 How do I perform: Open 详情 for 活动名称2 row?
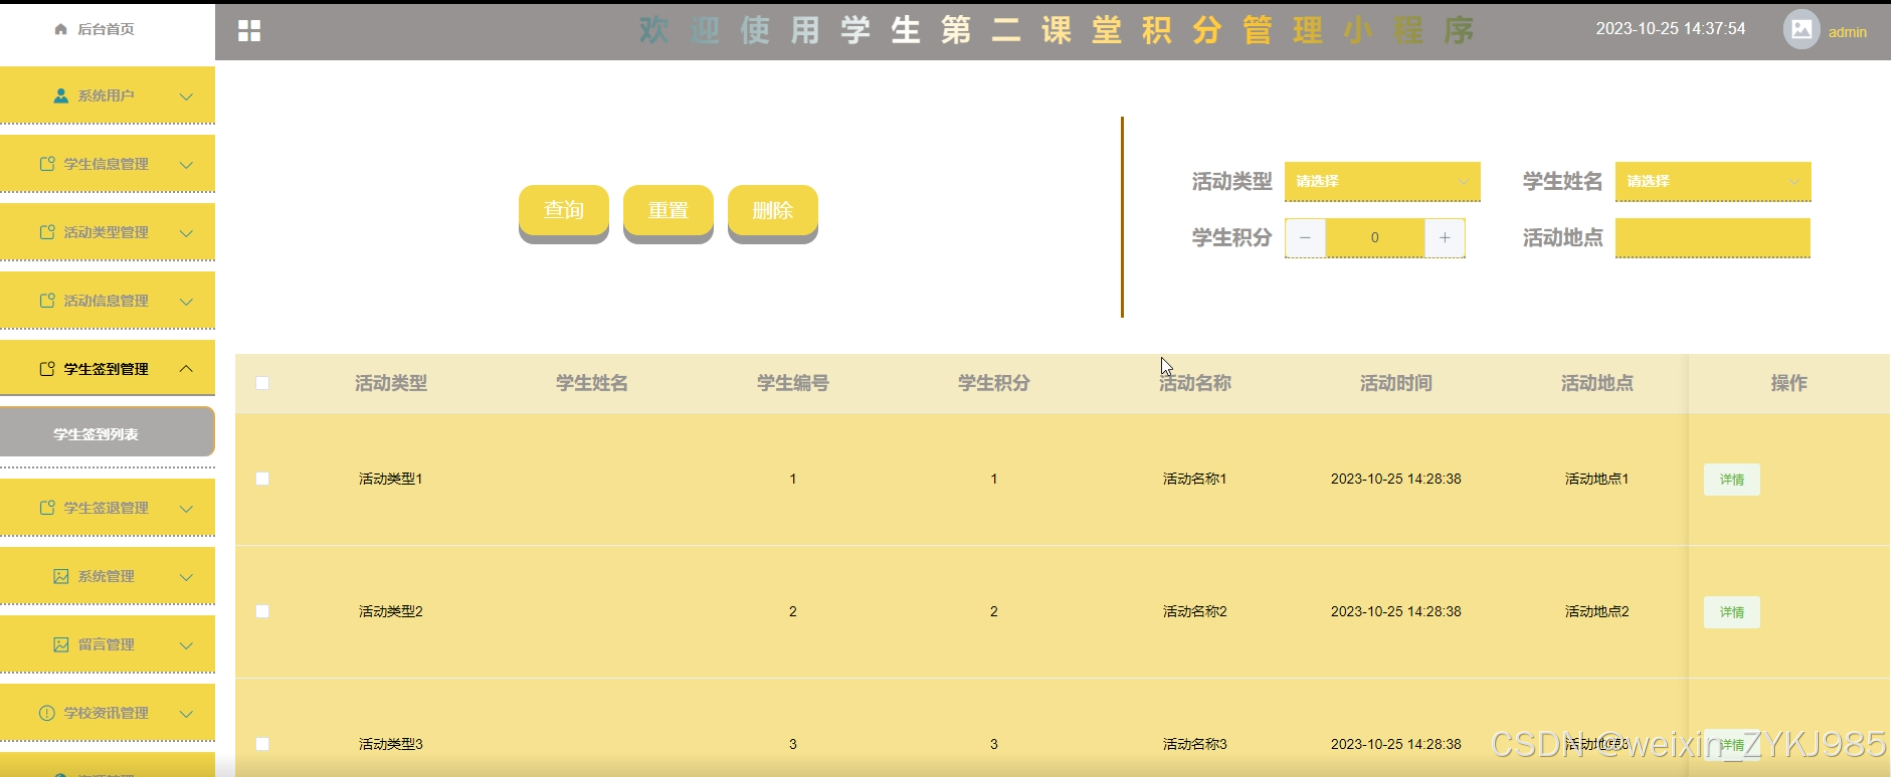[1732, 612]
